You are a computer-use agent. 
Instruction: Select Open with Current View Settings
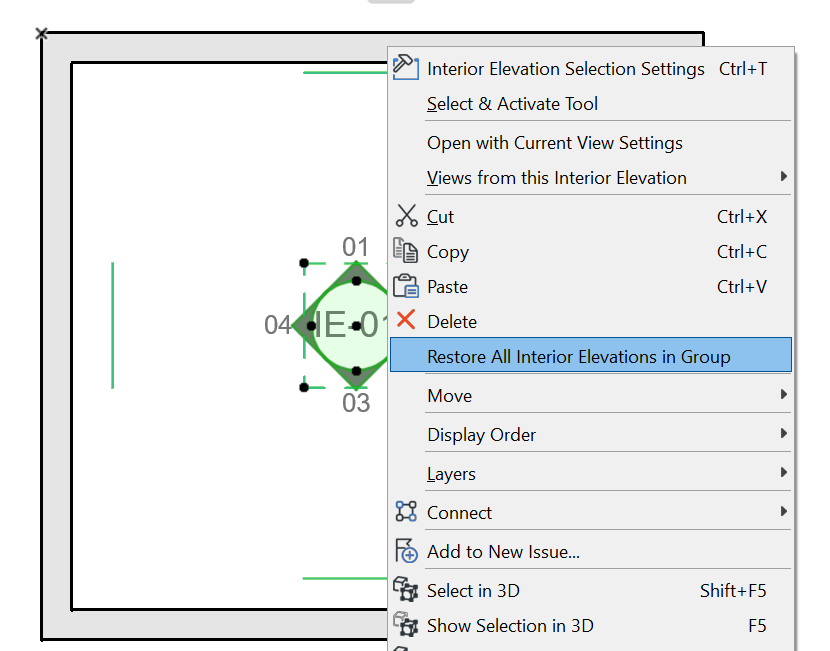554,143
